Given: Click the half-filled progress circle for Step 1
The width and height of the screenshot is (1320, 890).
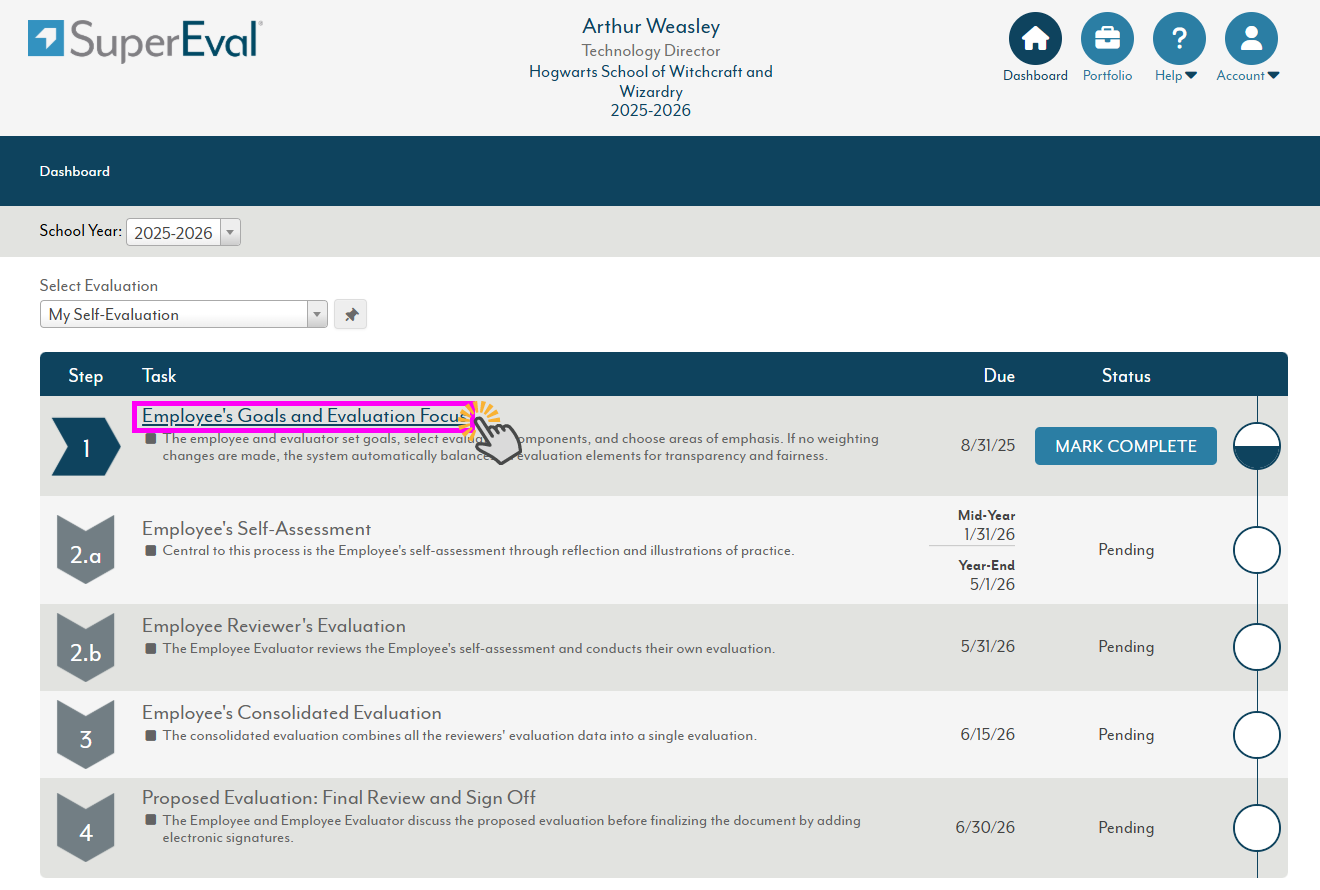Looking at the screenshot, I should tap(1257, 446).
